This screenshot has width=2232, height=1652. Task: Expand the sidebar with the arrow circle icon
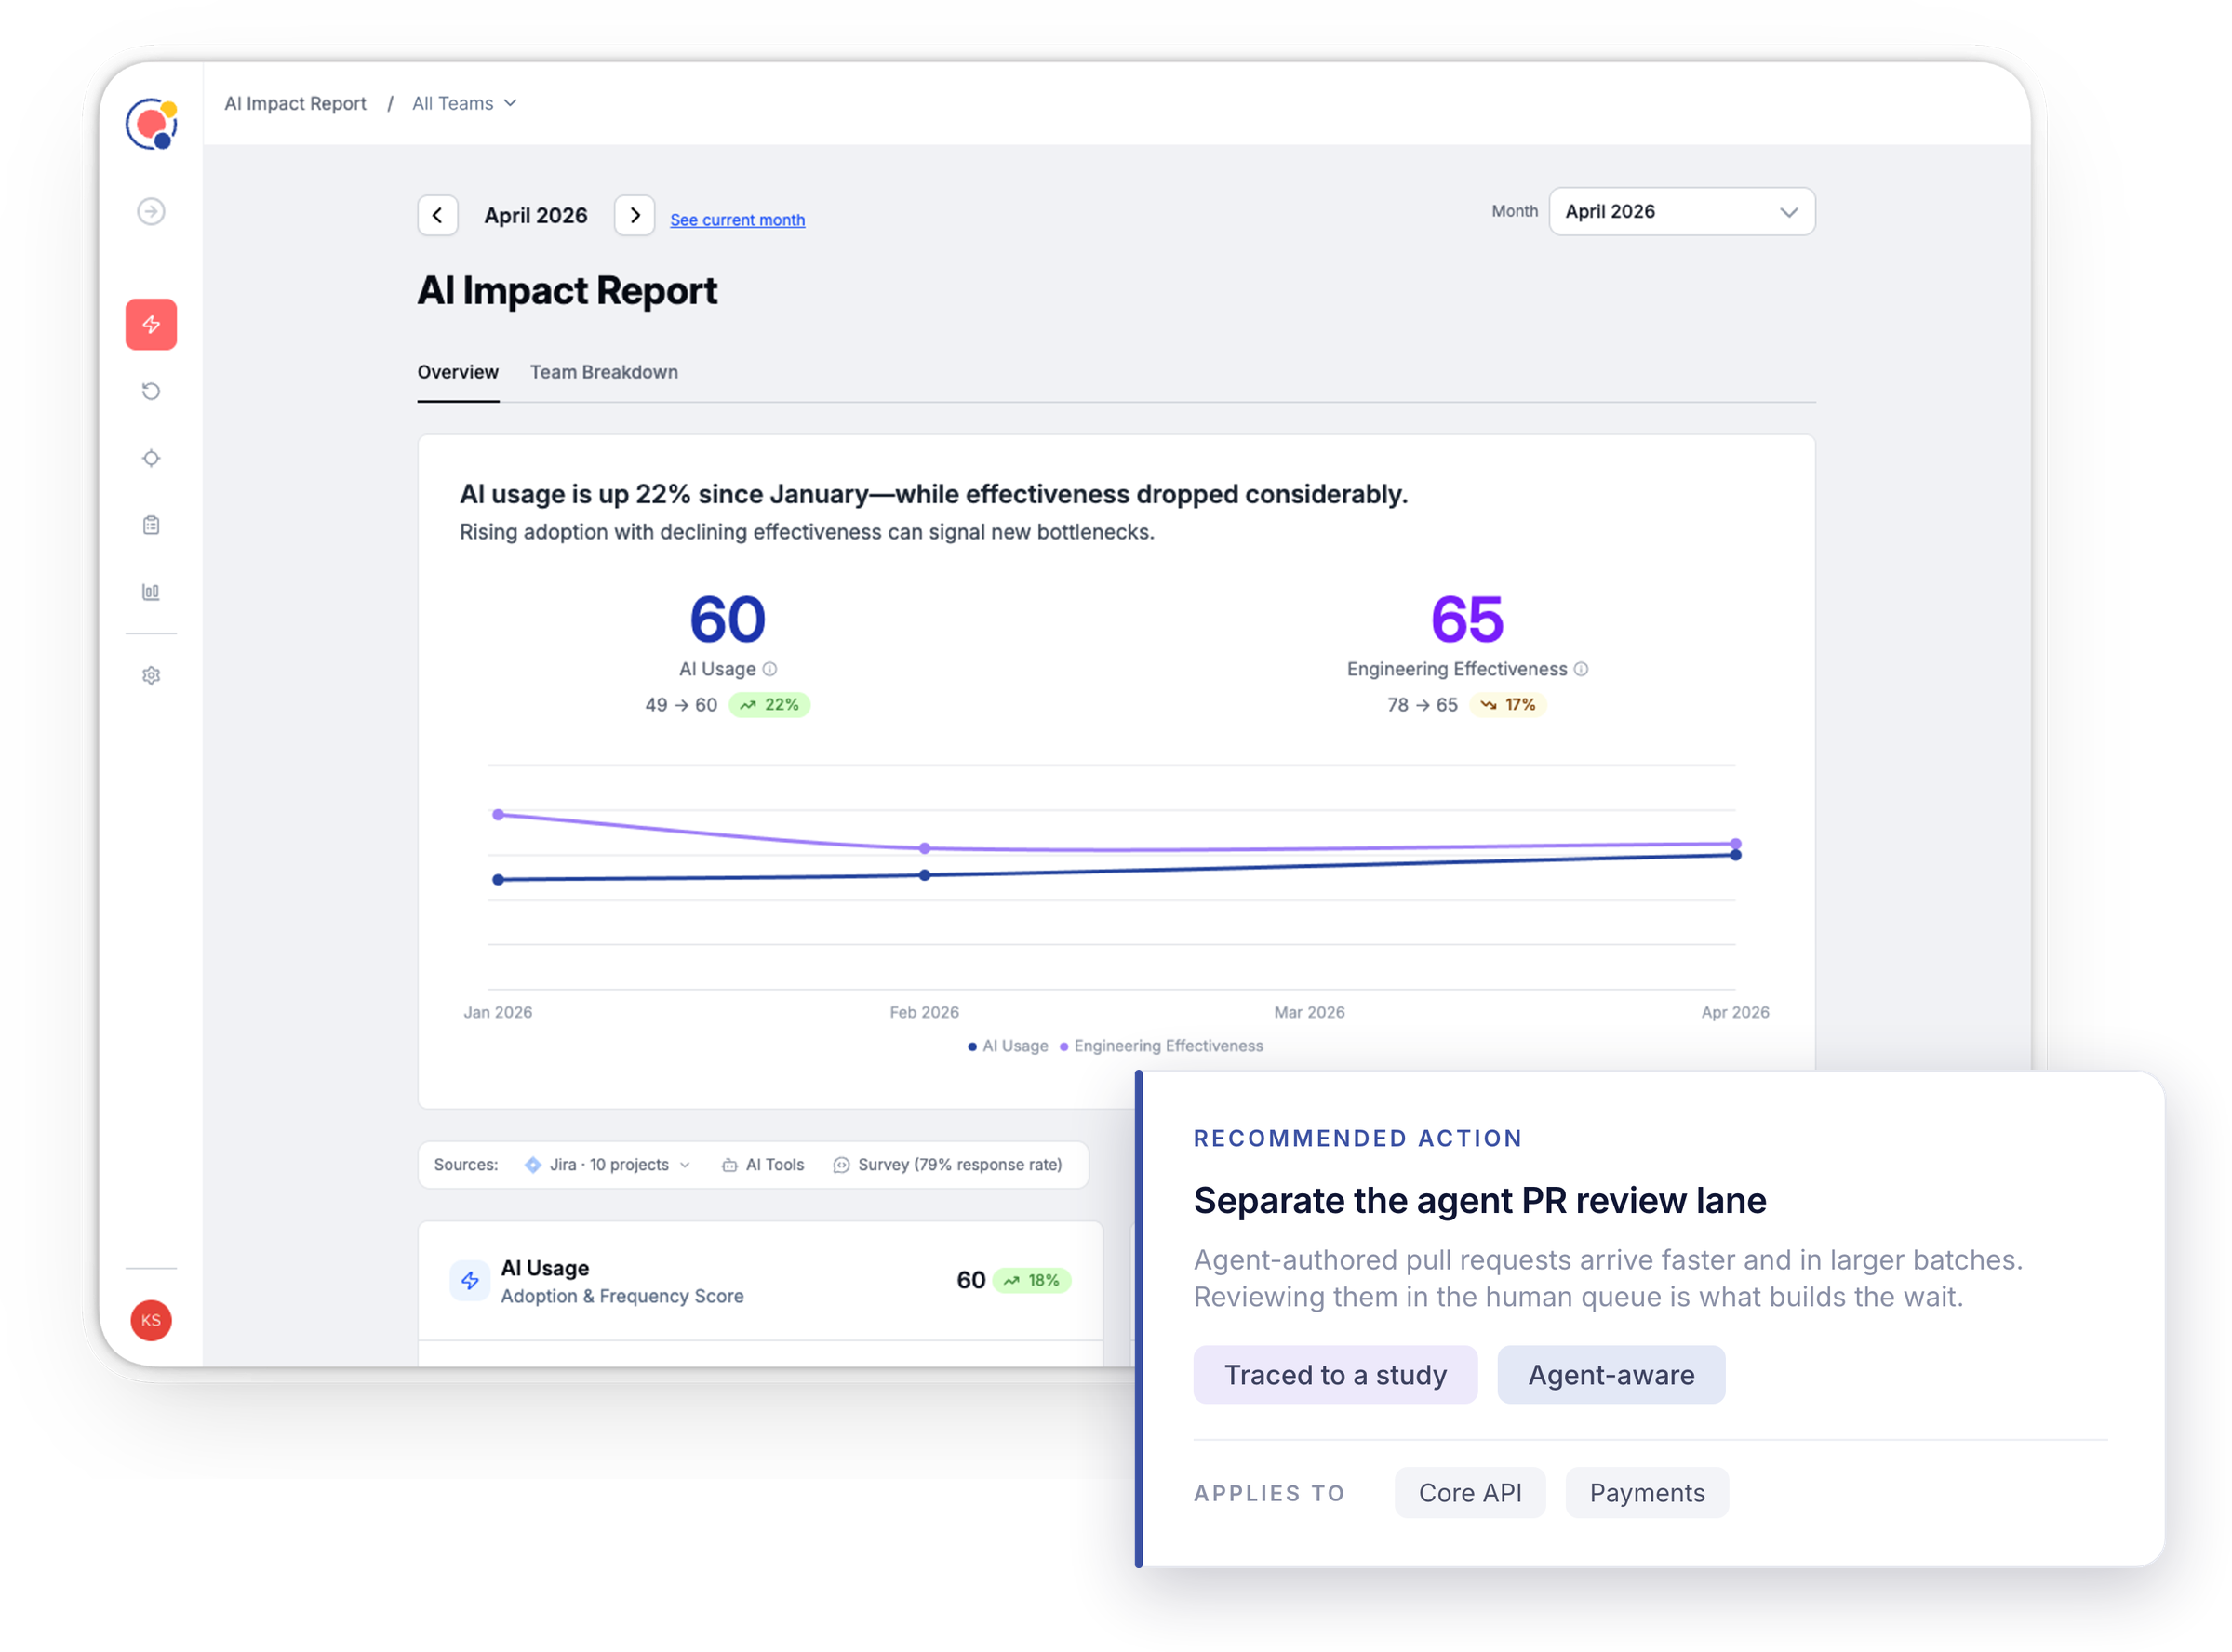151,211
